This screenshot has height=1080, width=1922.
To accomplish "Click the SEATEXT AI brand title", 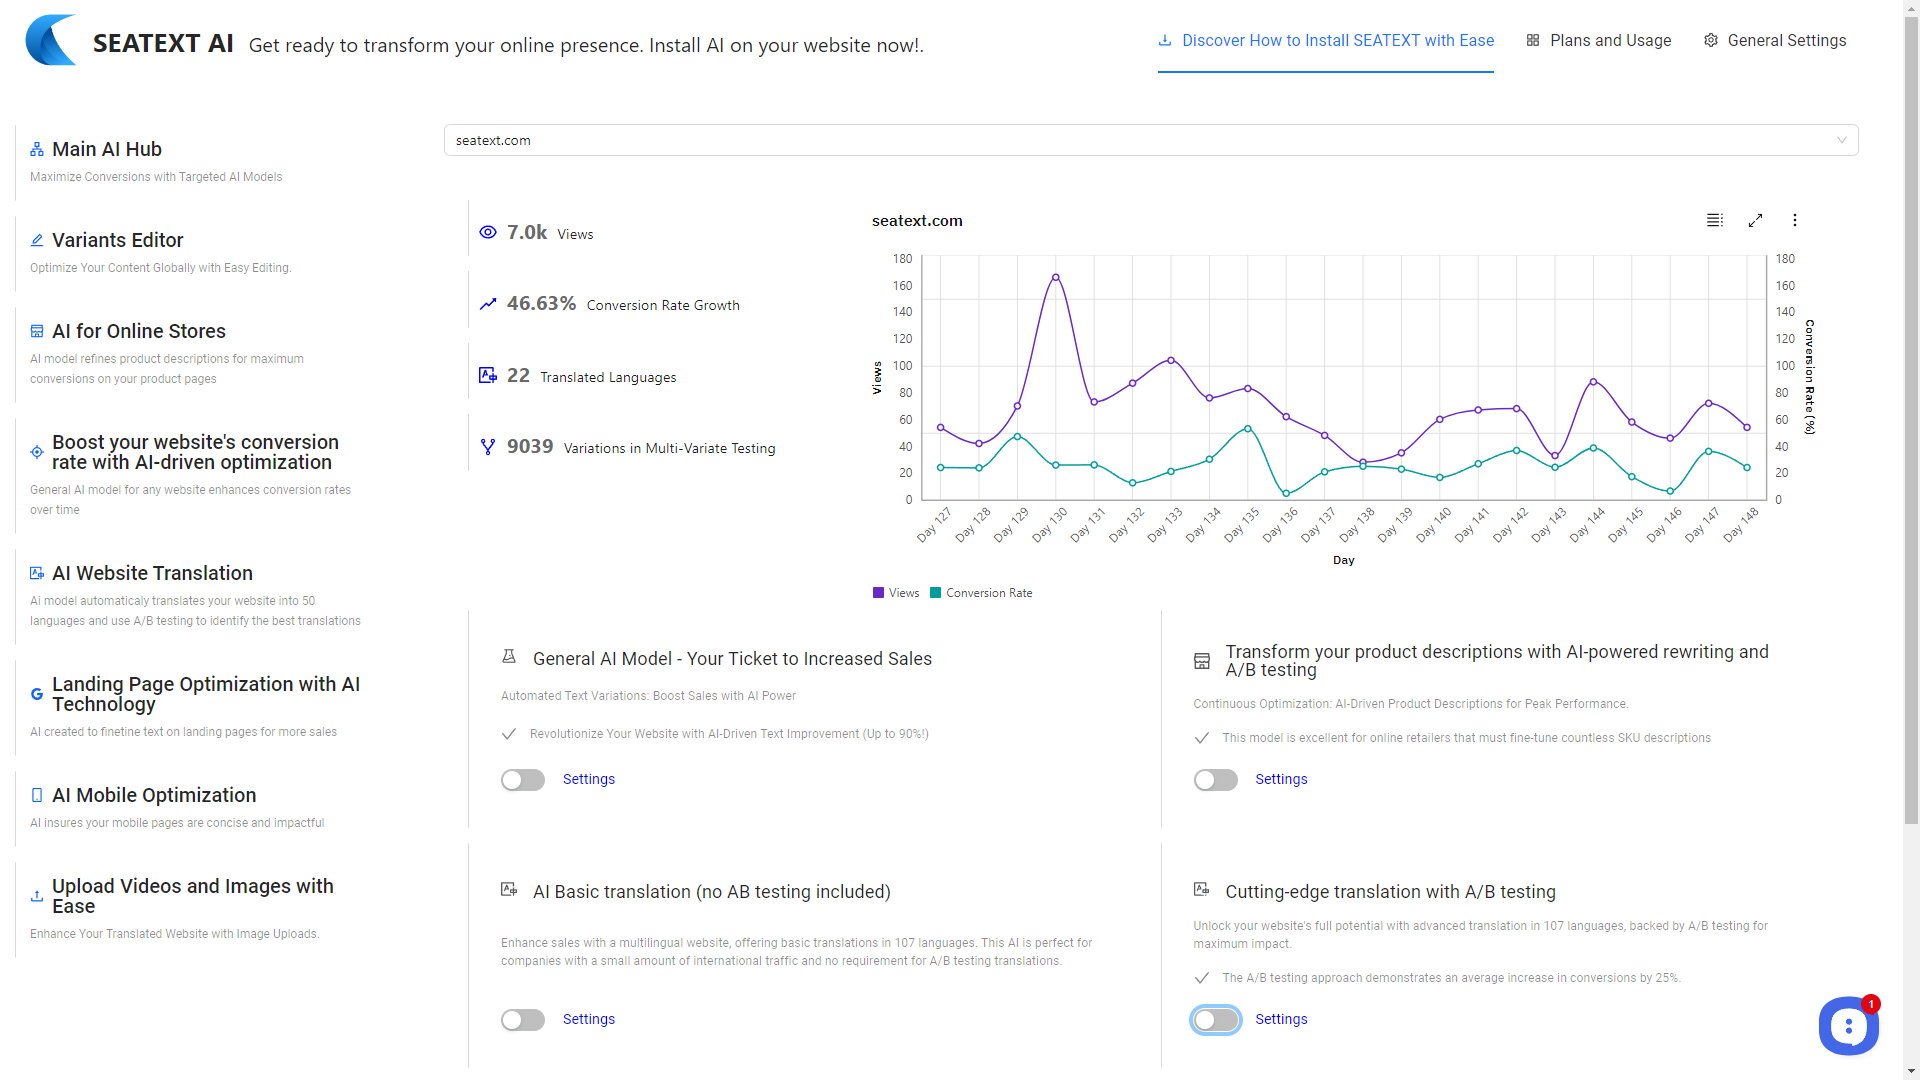I will [x=163, y=44].
